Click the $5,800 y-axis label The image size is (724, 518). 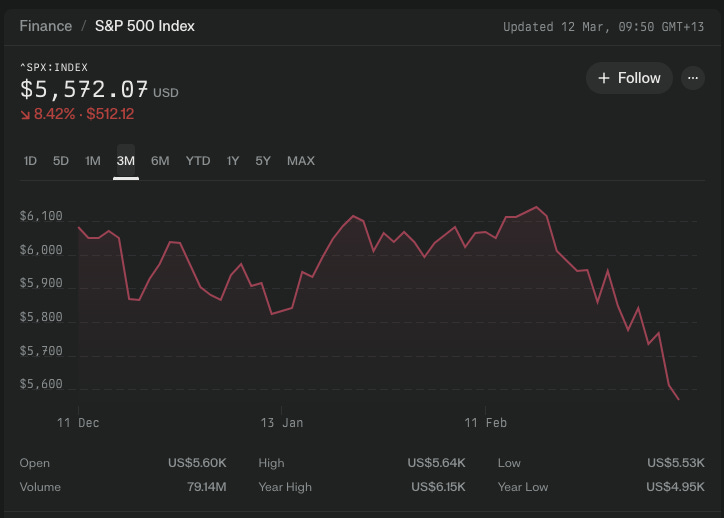[x=41, y=317]
